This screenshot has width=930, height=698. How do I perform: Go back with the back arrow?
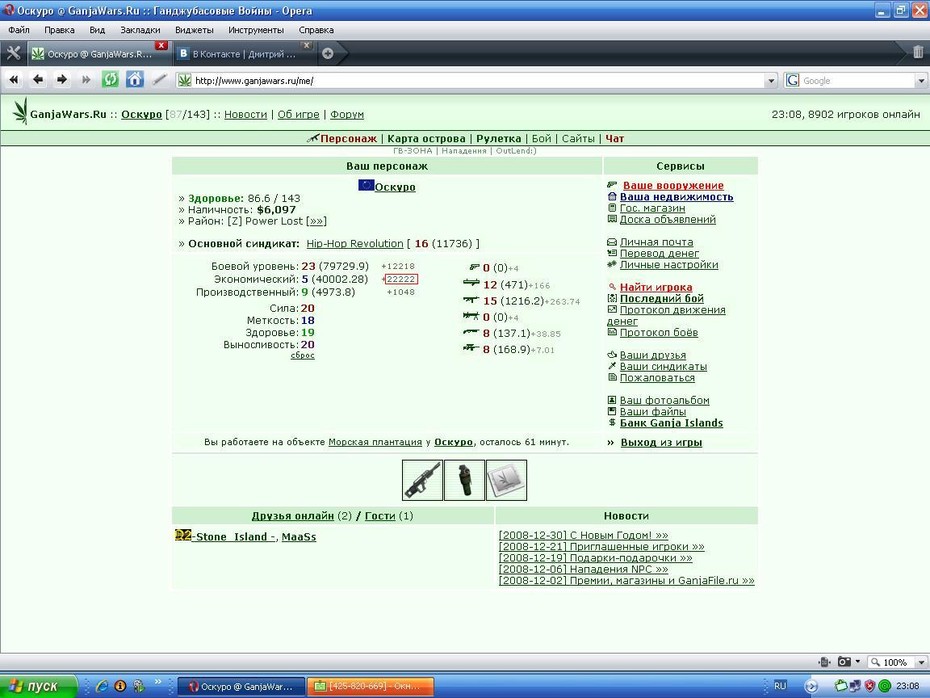[38, 79]
